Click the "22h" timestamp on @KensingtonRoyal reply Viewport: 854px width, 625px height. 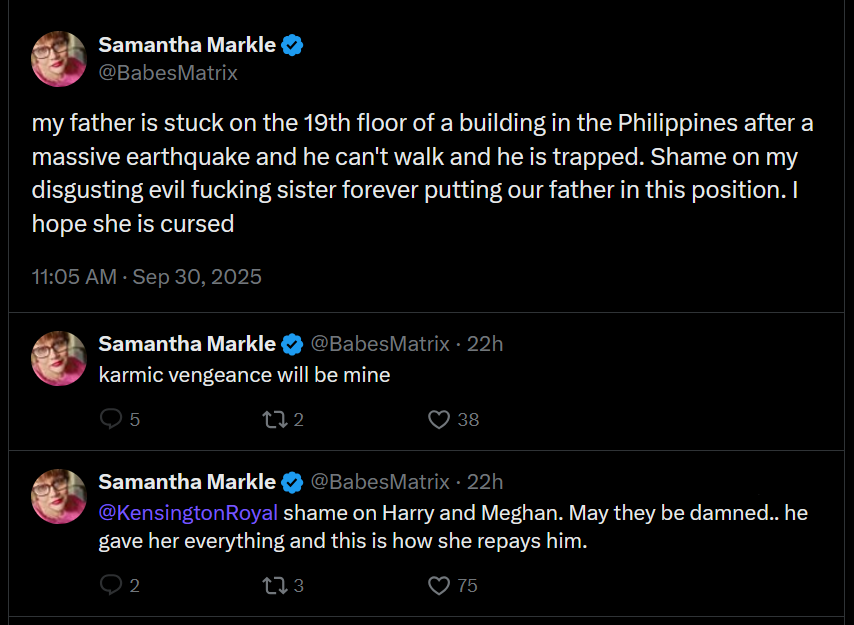(x=485, y=482)
